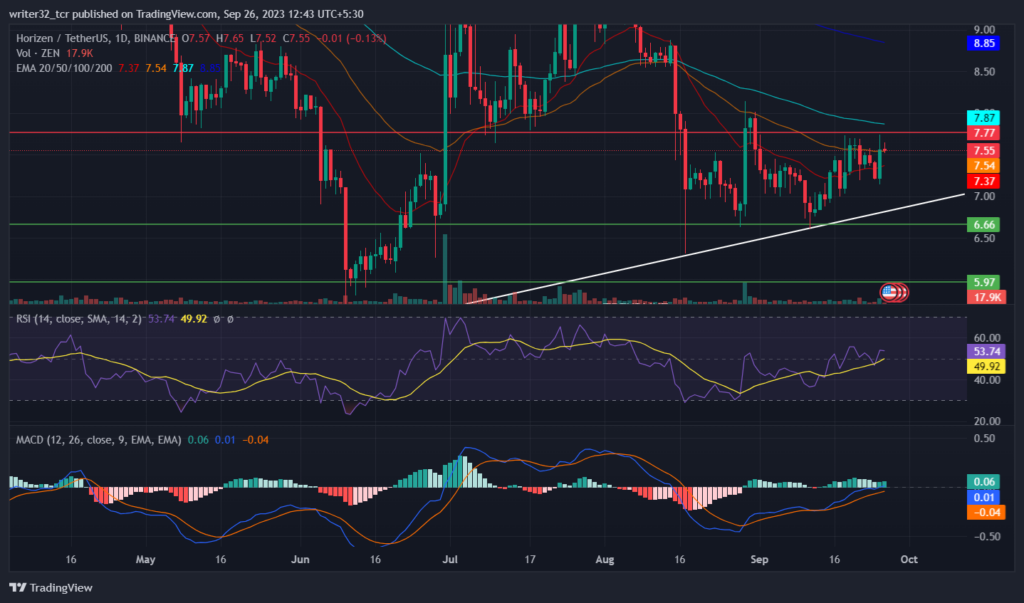This screenshot has width=1024, height=603.
Task: Click the 0.50 level on the MACD axis
Action: pos(984,438)
